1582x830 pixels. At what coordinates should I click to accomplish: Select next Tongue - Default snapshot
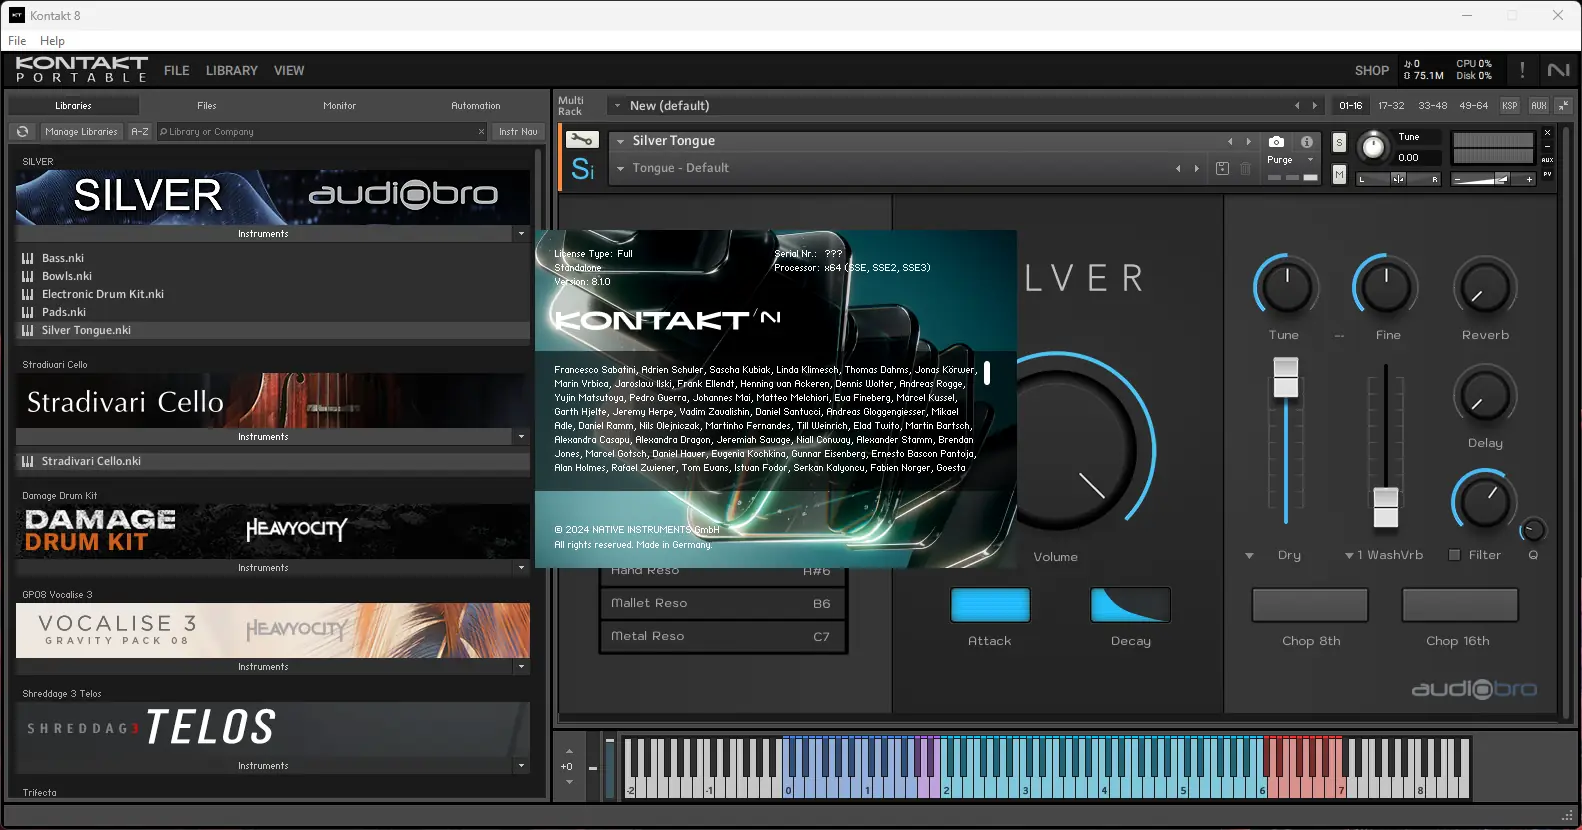1196,168
